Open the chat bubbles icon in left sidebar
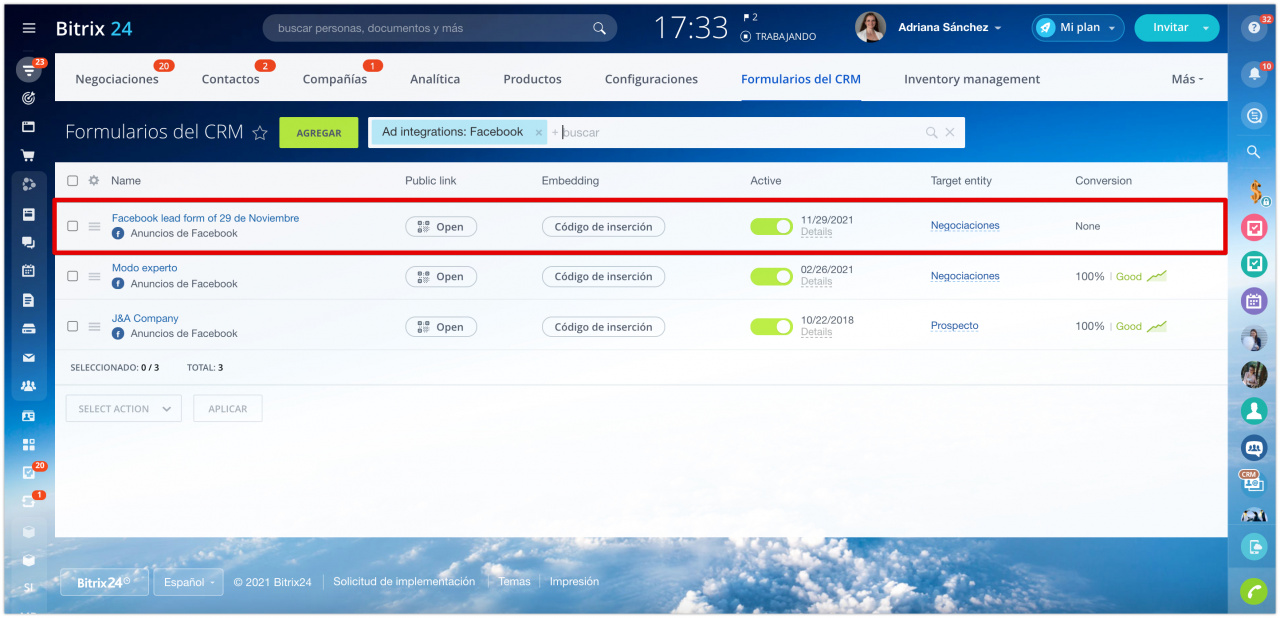1280x618 pixels. [x=29, y=242]
